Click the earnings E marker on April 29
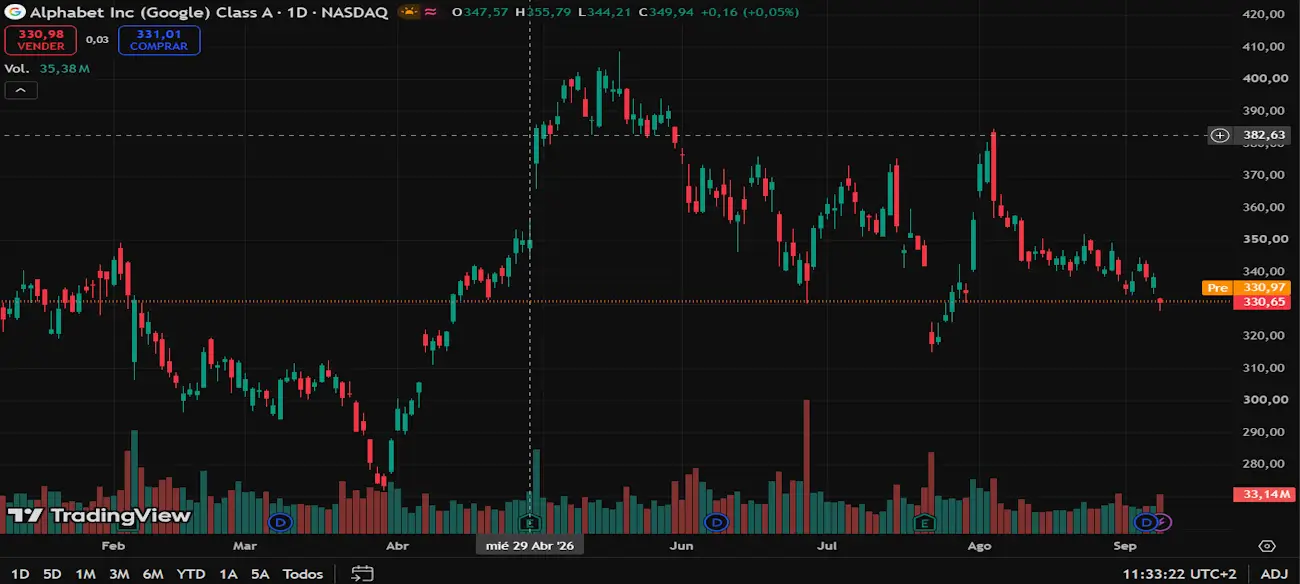The height and width of the screenshot is (584, 1300). (x=530, y=522)
